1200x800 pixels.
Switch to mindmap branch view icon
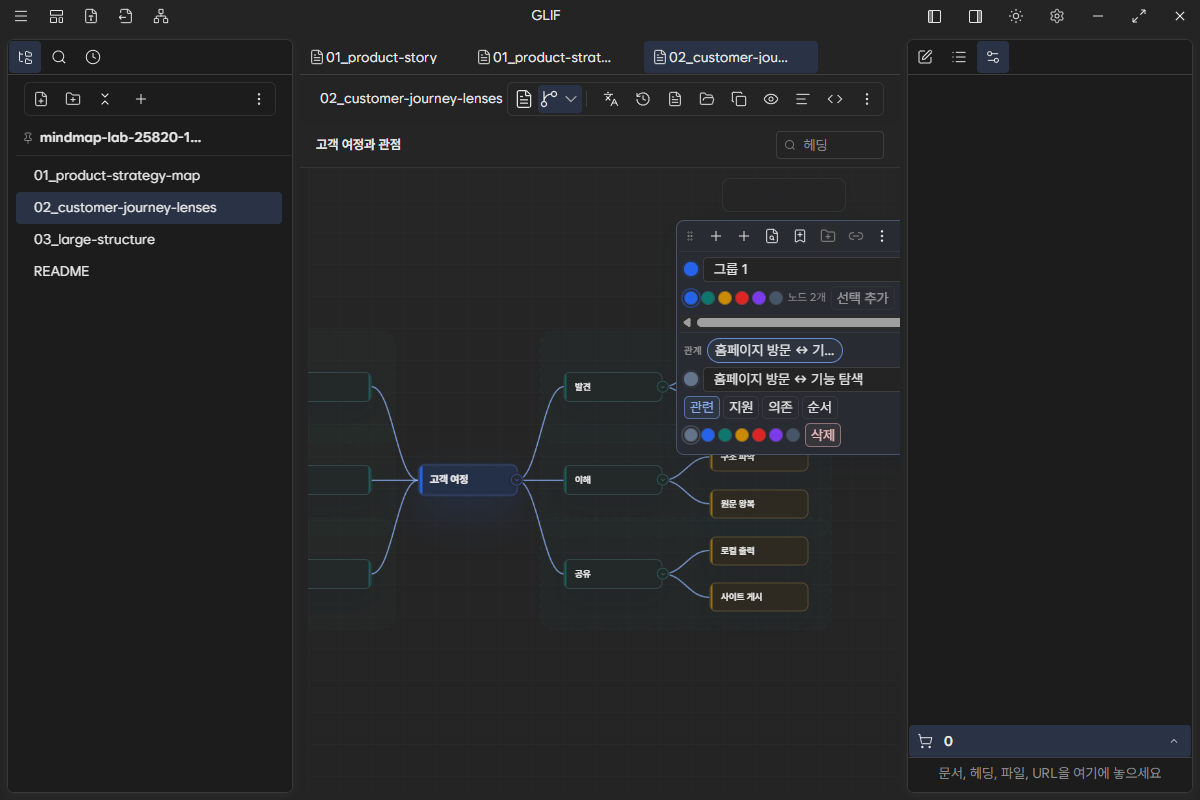[549, 99]
